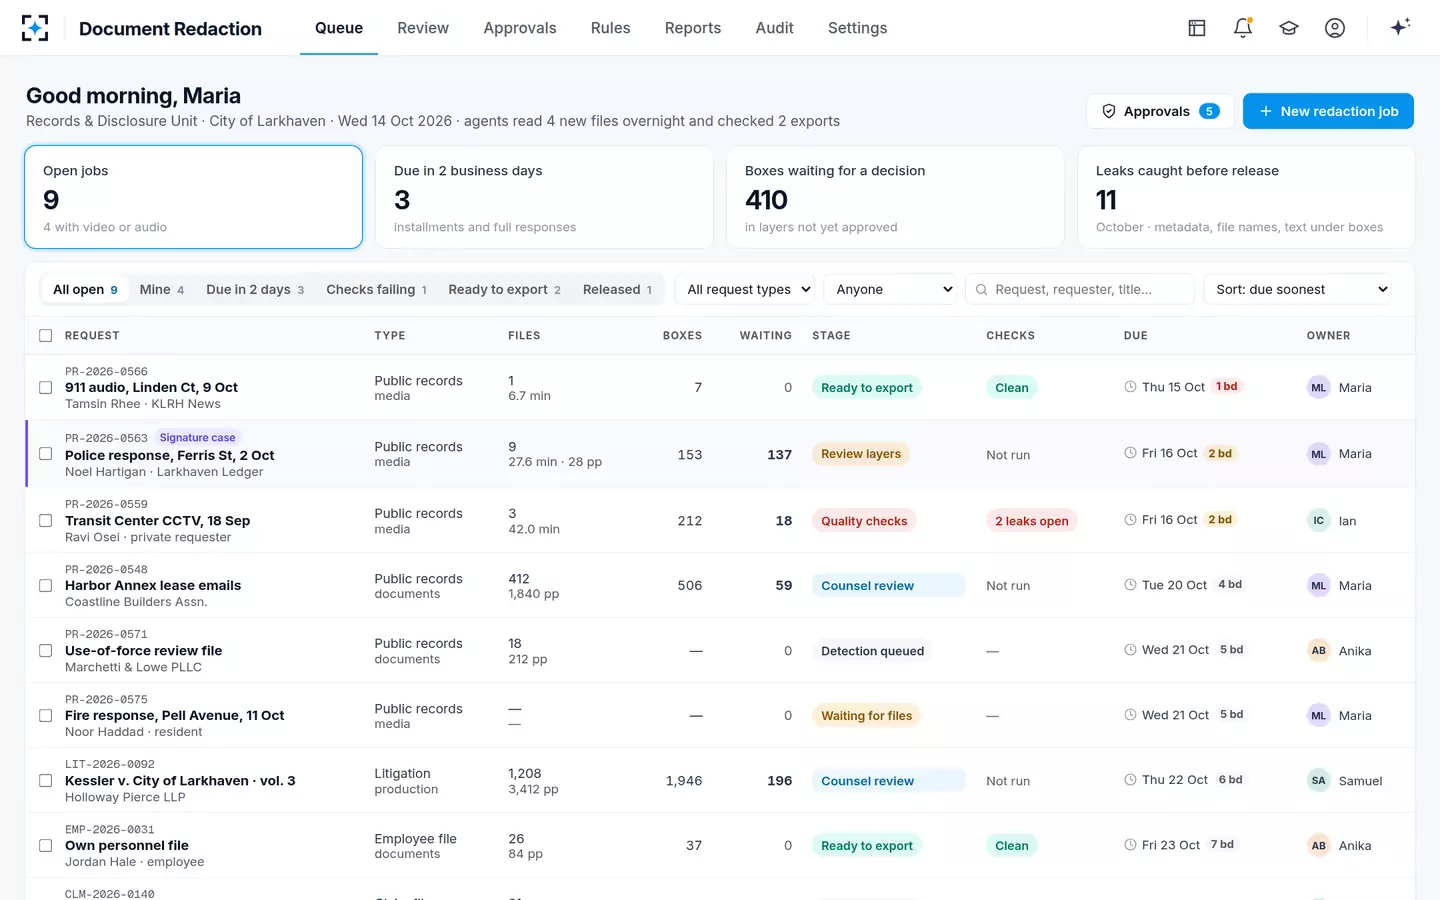Click SA avatar for Samuel
This screenshot has height=900, width=1440.
pyautogui.click(x=1319, y=781)
